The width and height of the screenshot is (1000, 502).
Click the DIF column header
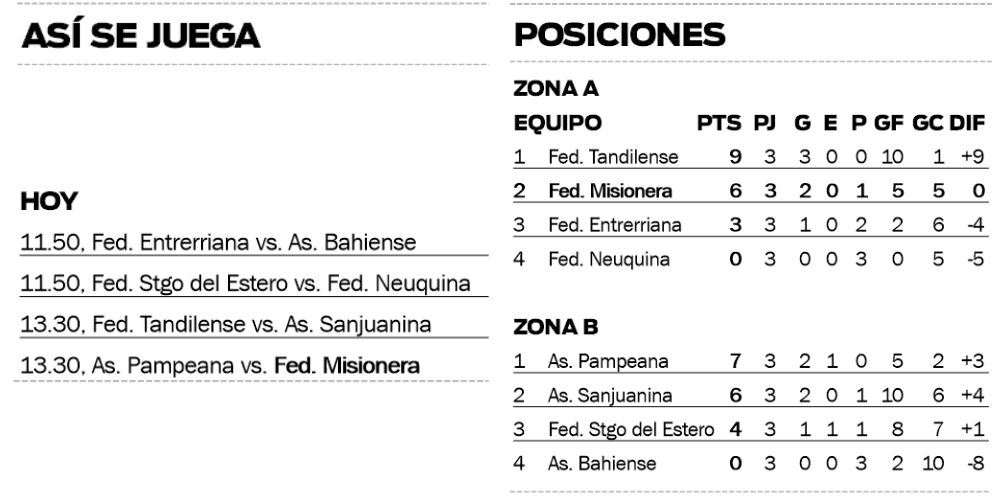pos(967,124)
